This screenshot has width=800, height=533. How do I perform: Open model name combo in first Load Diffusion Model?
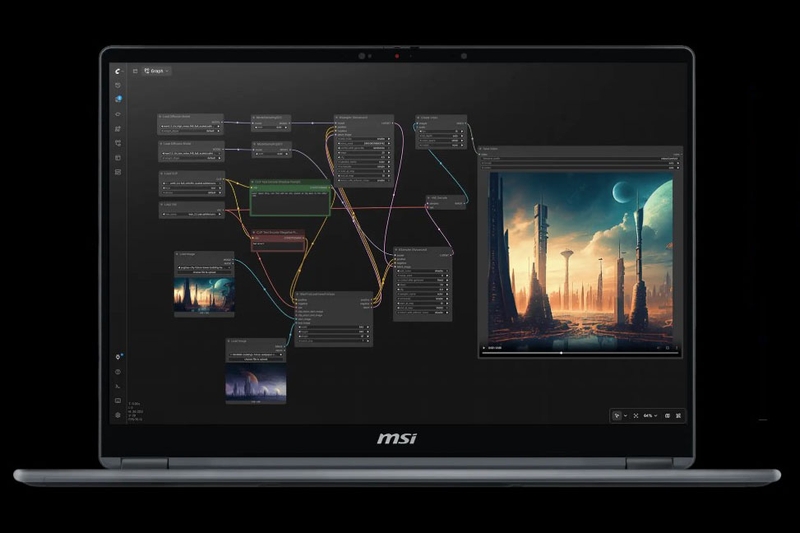click(x=191, y=126)
